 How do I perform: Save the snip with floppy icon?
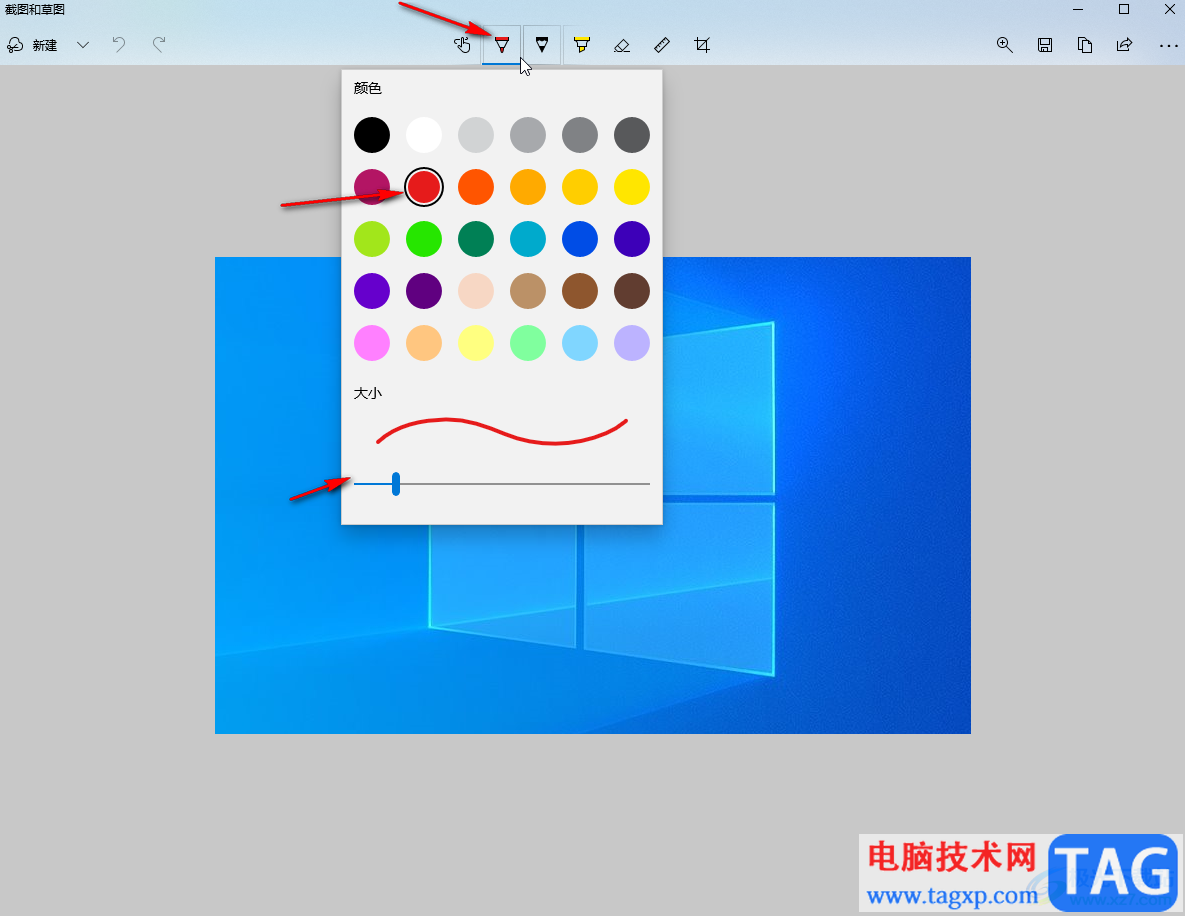[x=1045, y=45]
